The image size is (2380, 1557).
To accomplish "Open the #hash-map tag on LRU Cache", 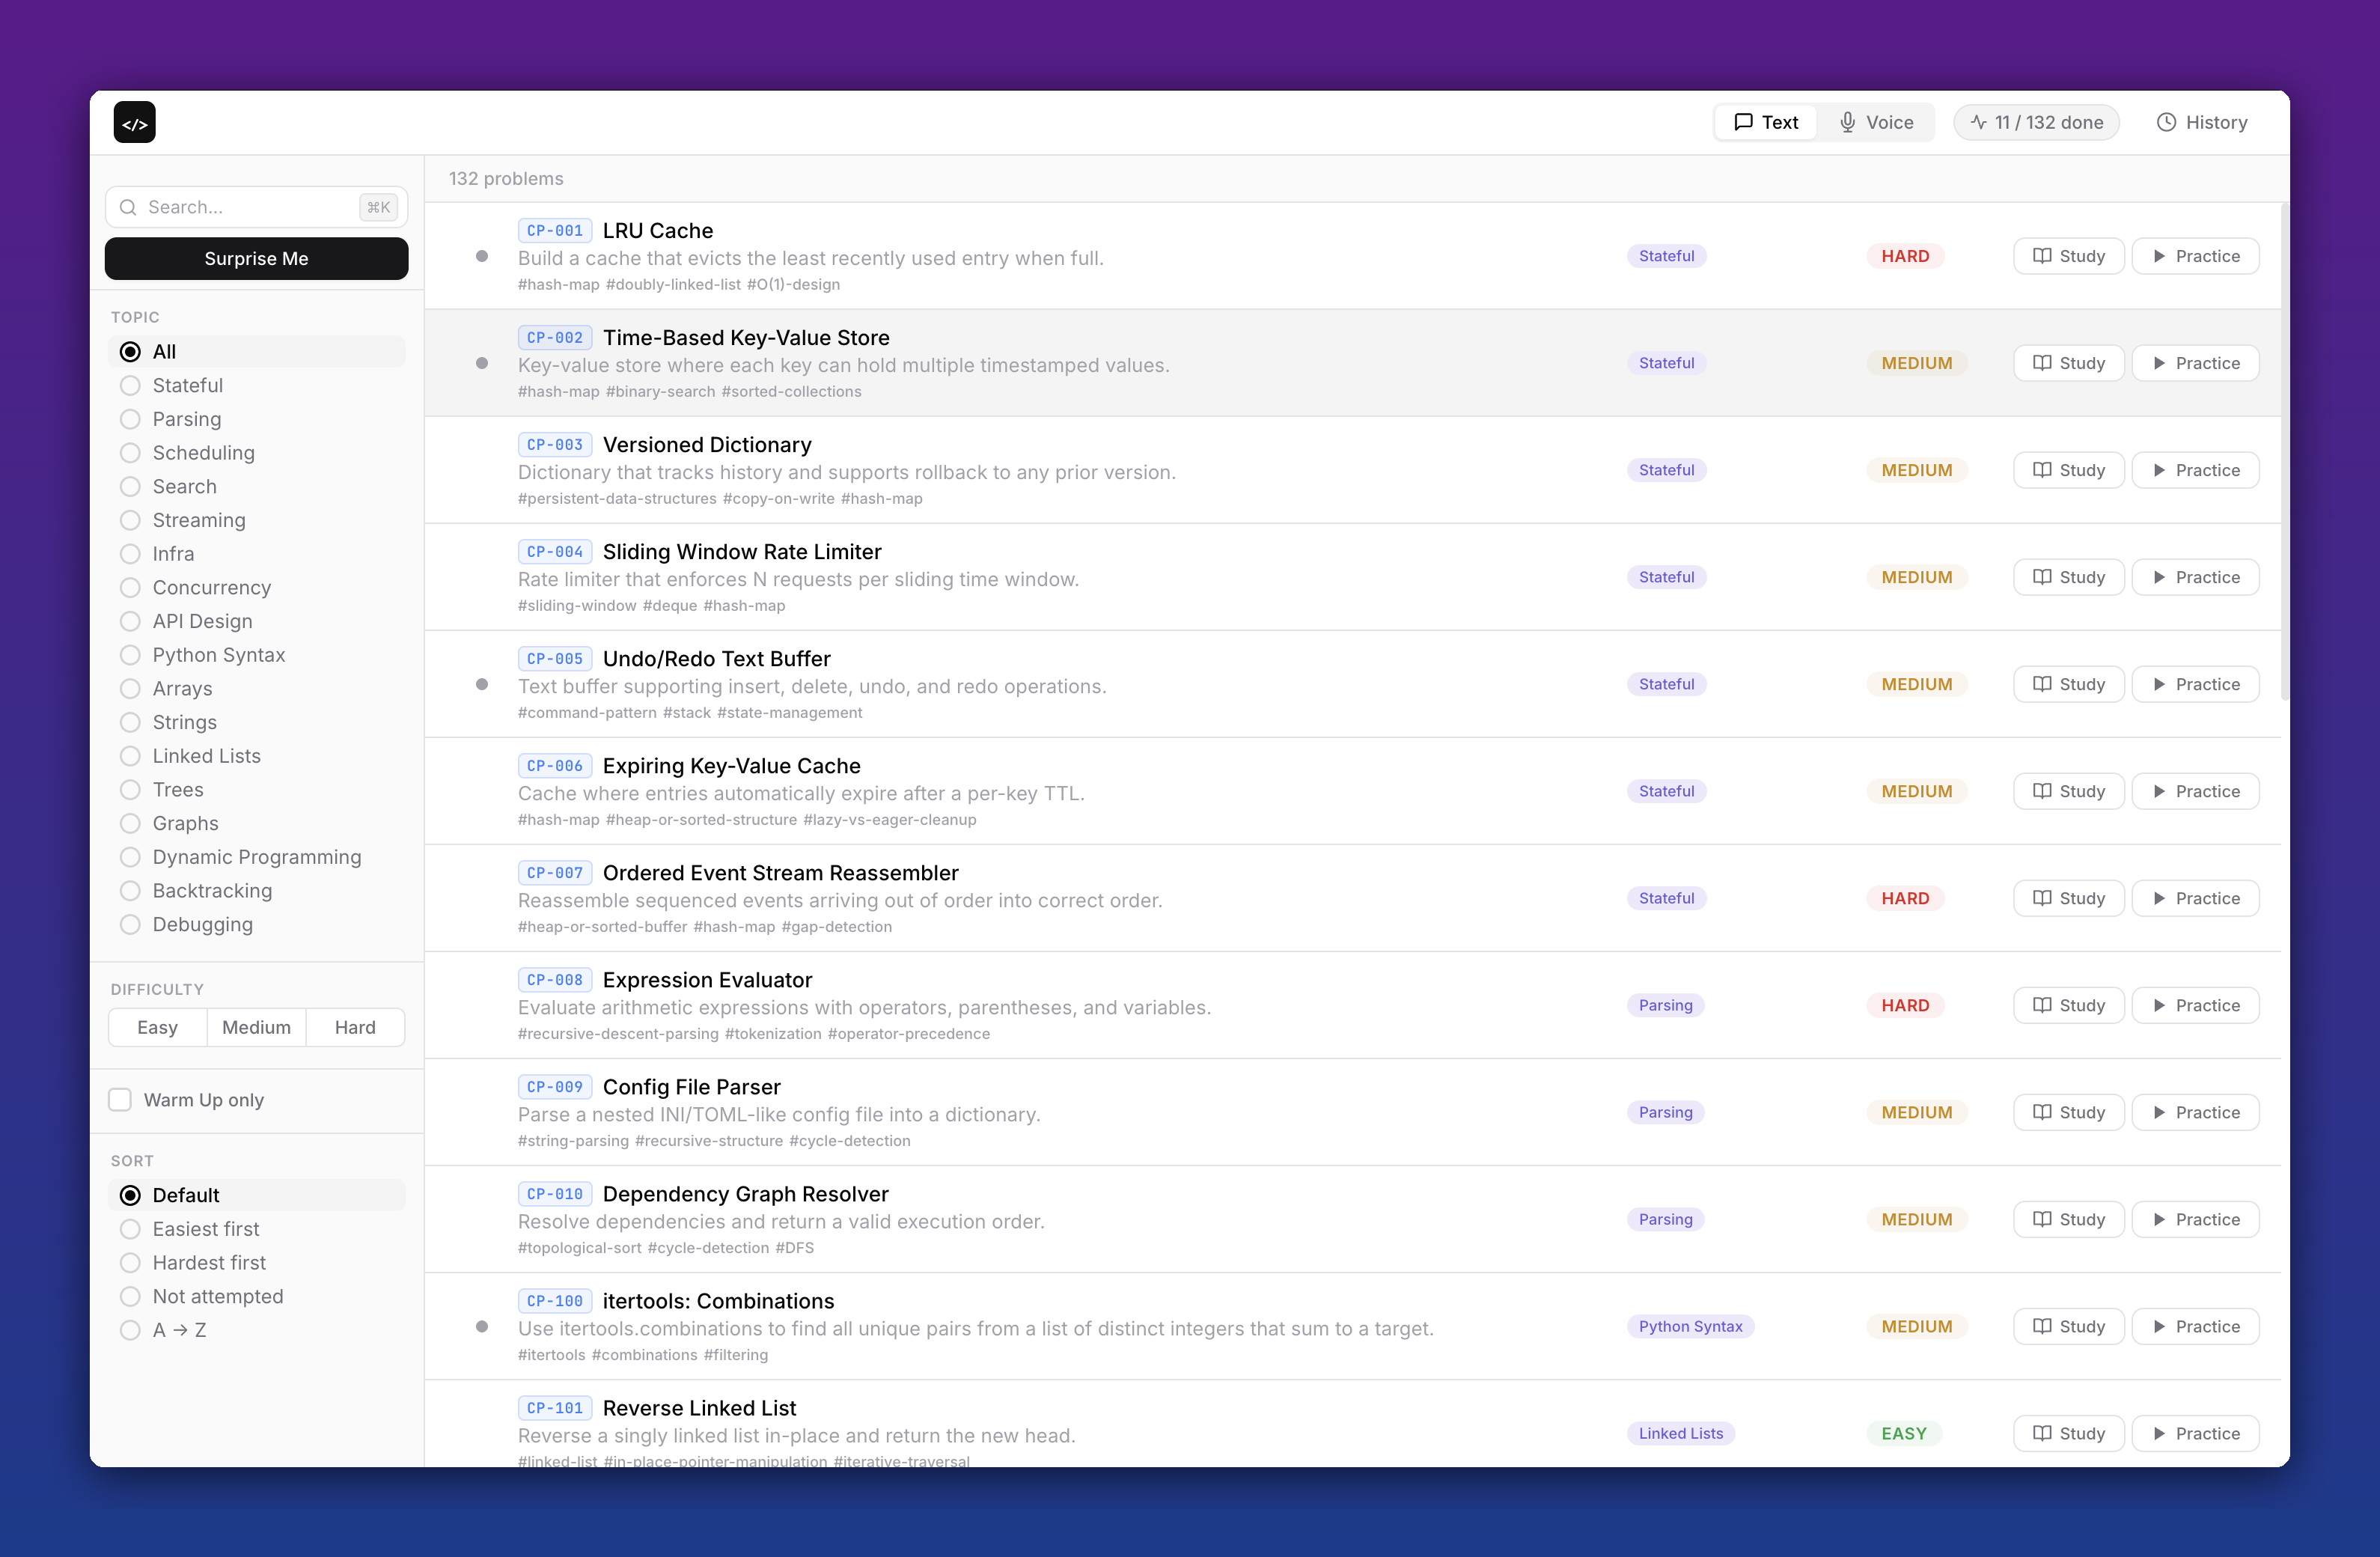I will pyautogui.click(x=557, y=285).
